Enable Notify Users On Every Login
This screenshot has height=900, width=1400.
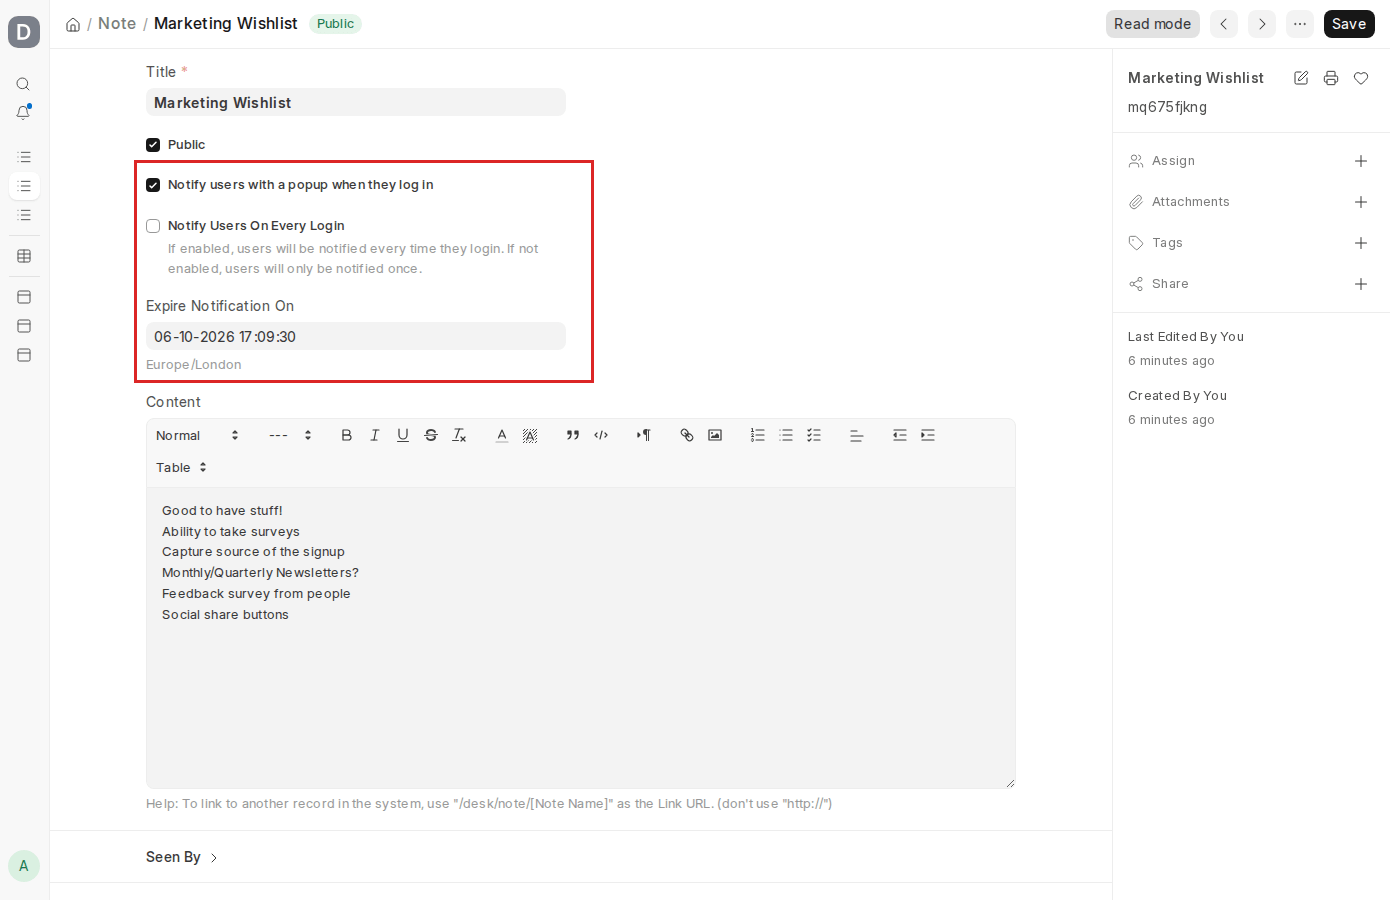(x=153, y=226)
